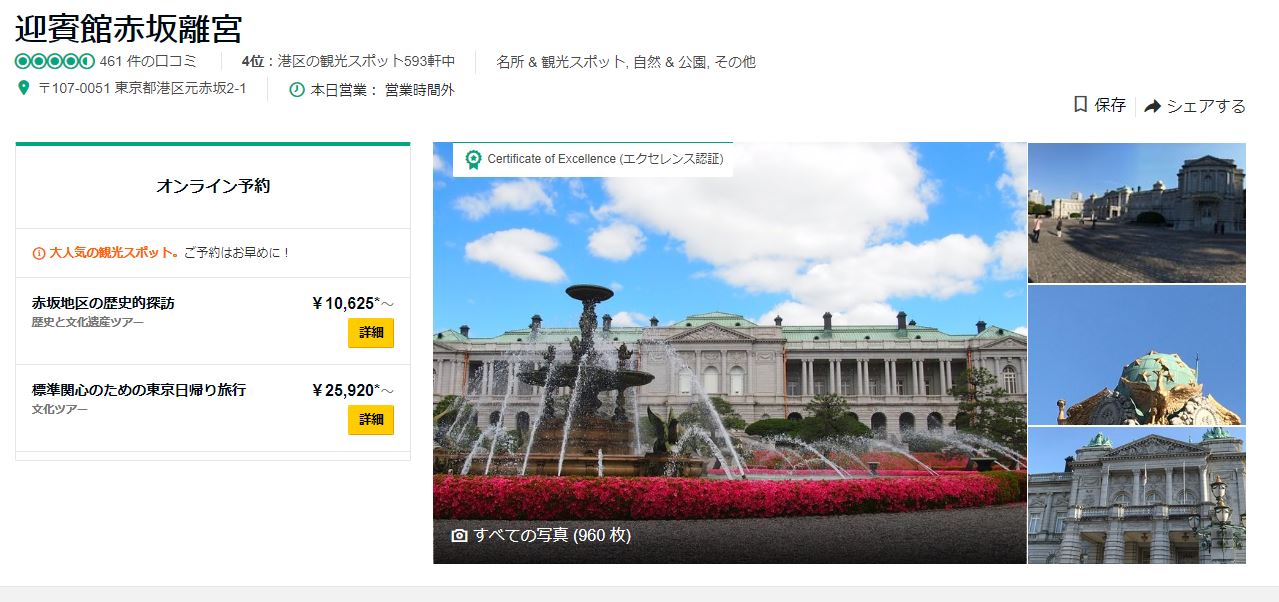Open the 461 件の口コミ reviews link
This screenshot has height=602, width=1279.
[x=148, y=61]
